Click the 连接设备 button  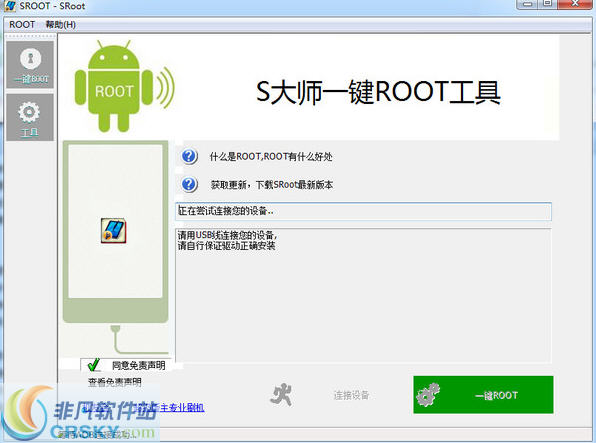(352, 395)
